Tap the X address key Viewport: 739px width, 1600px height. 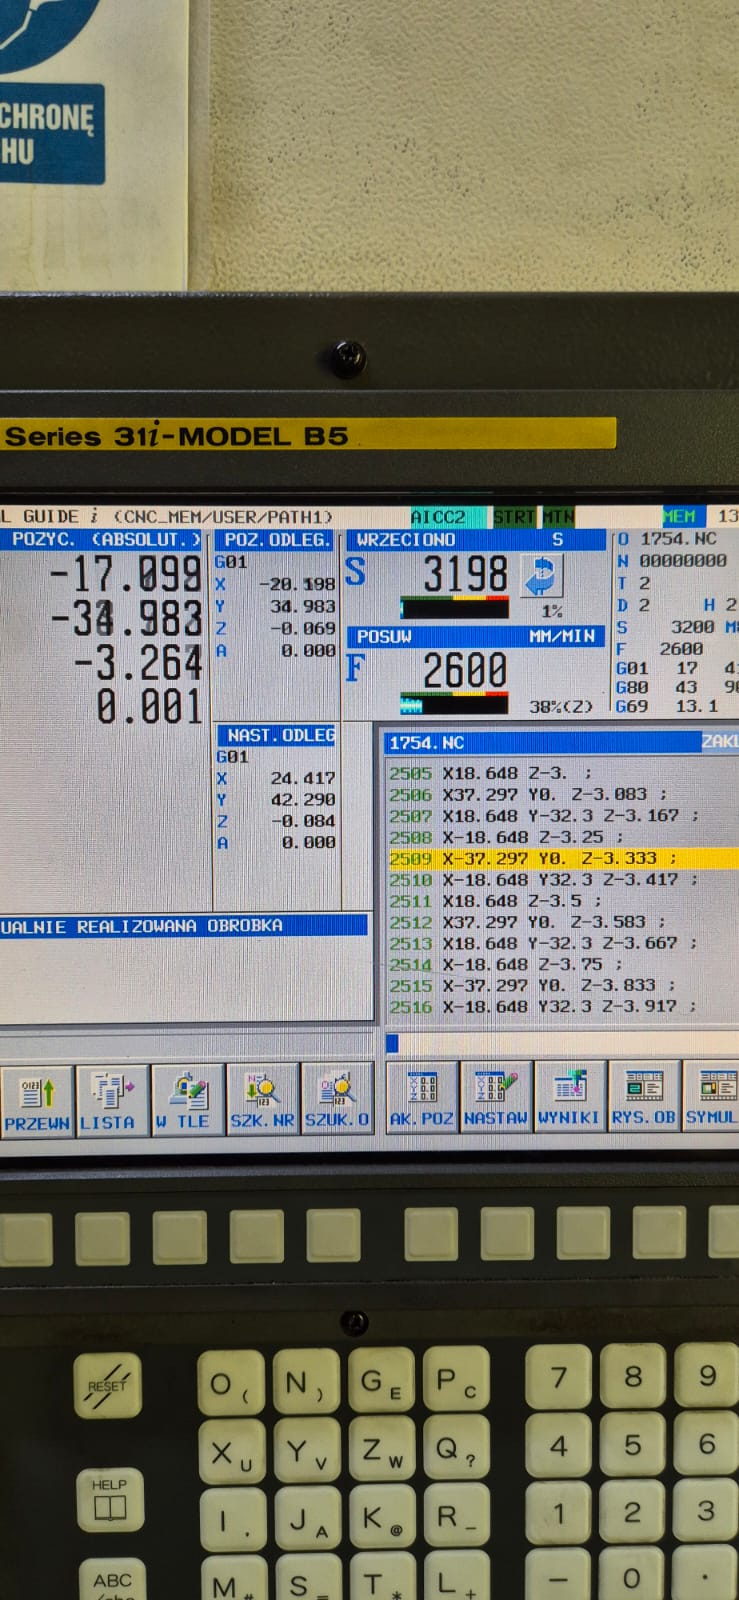point(231,1453)
